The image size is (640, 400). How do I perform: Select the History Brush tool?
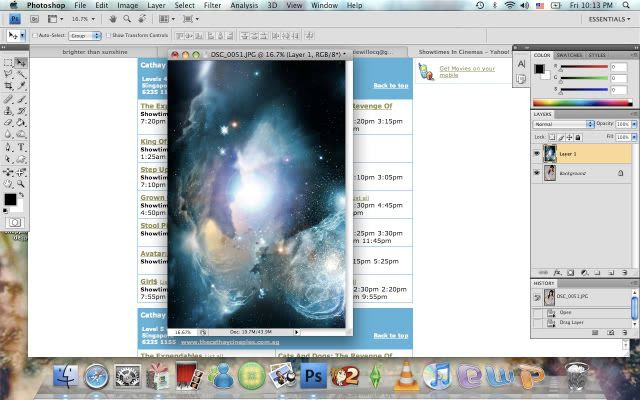[x=20, y=111]
